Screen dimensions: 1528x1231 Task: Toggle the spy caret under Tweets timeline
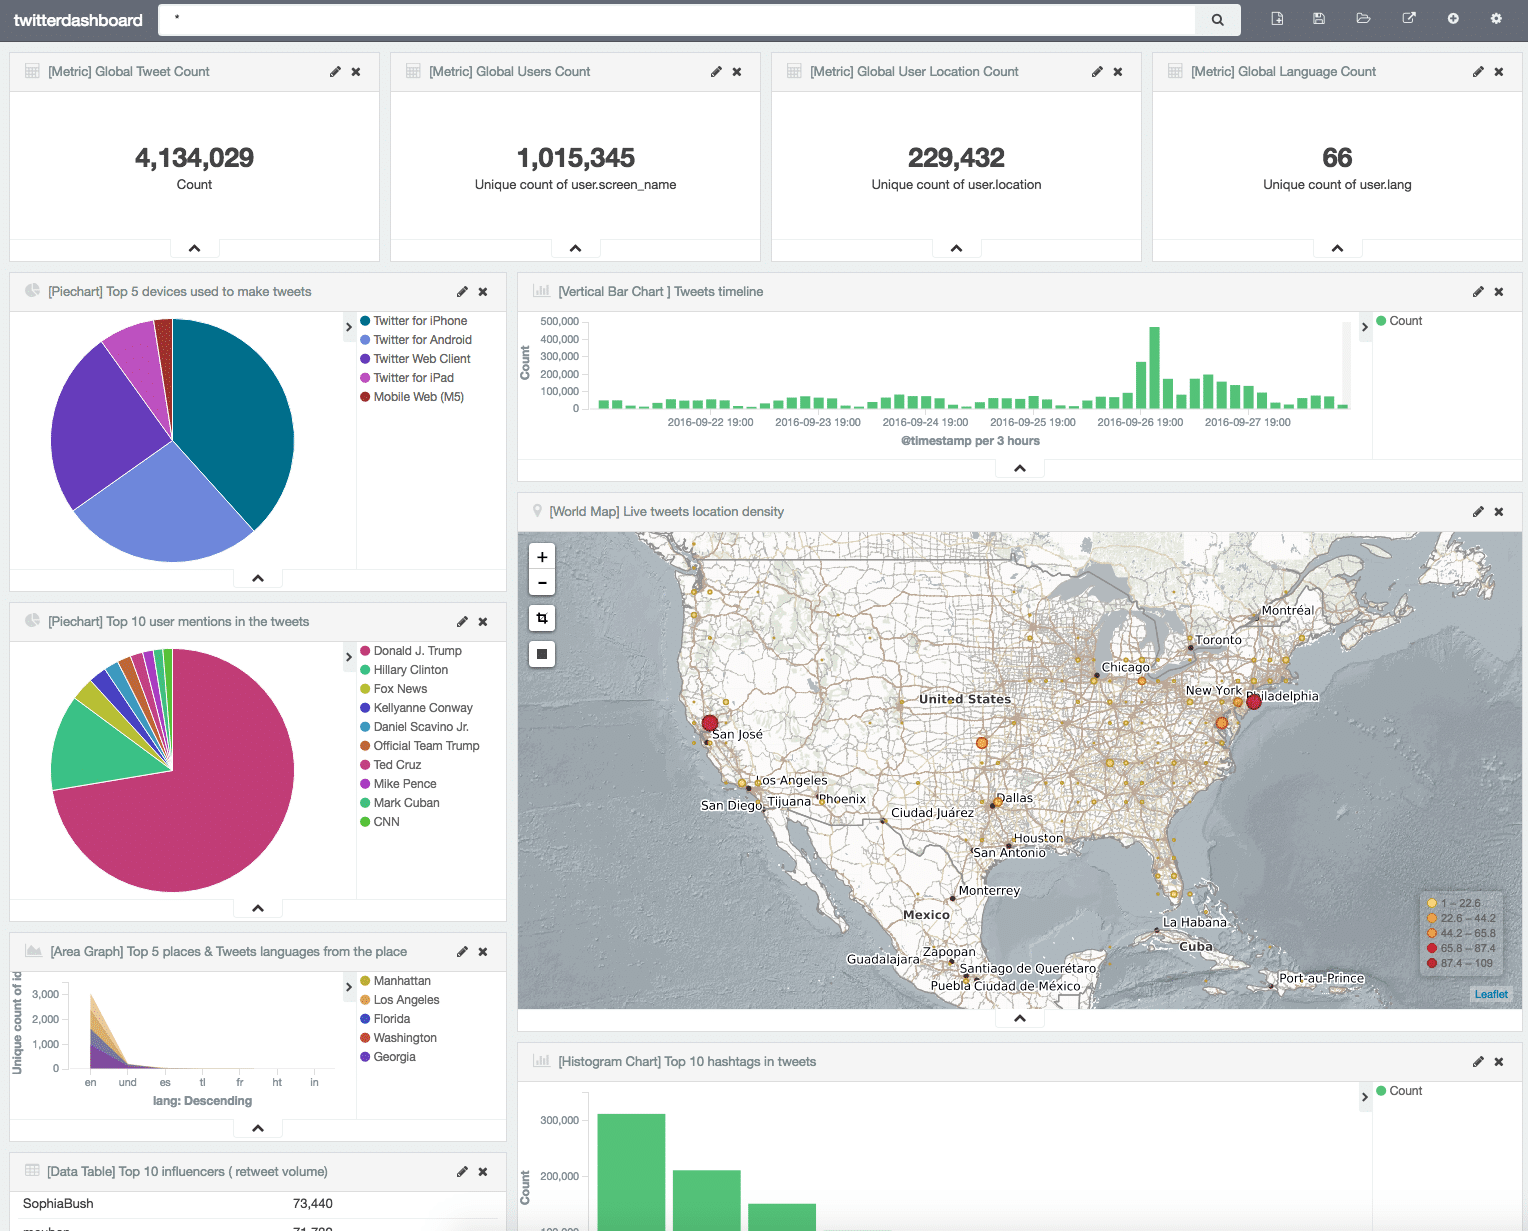1020,468
